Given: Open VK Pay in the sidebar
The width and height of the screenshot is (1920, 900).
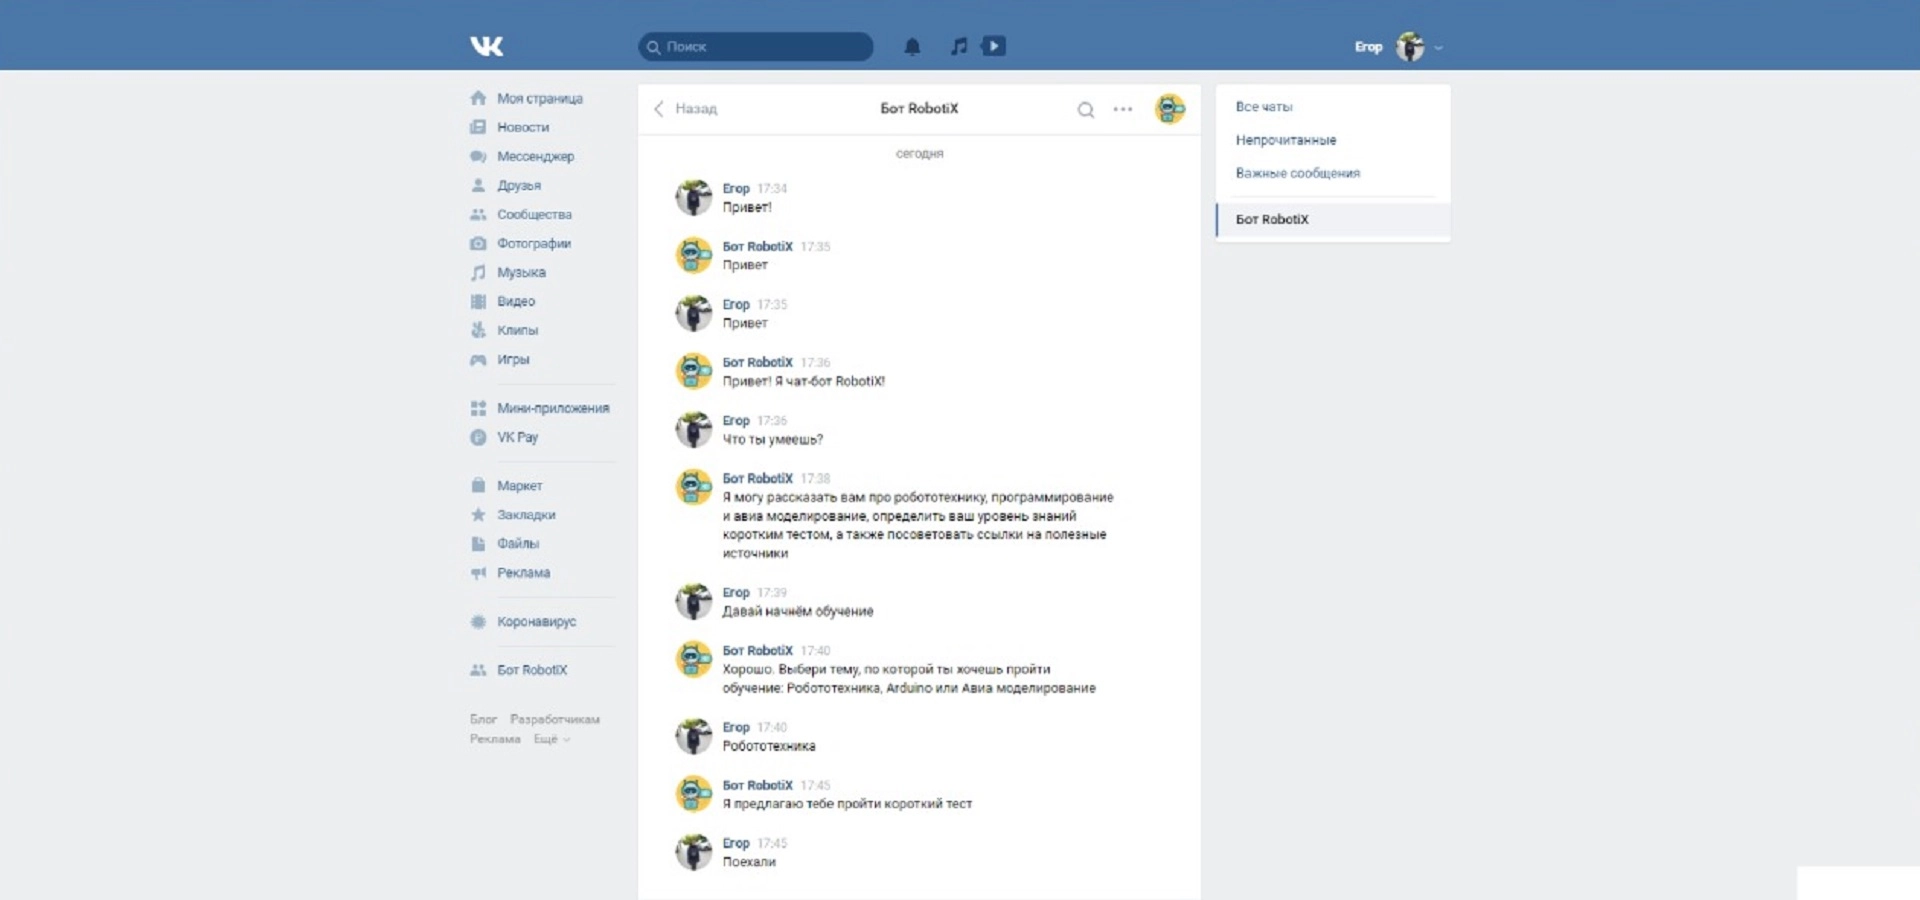Looking at the screenshot, I should point(517,437).
